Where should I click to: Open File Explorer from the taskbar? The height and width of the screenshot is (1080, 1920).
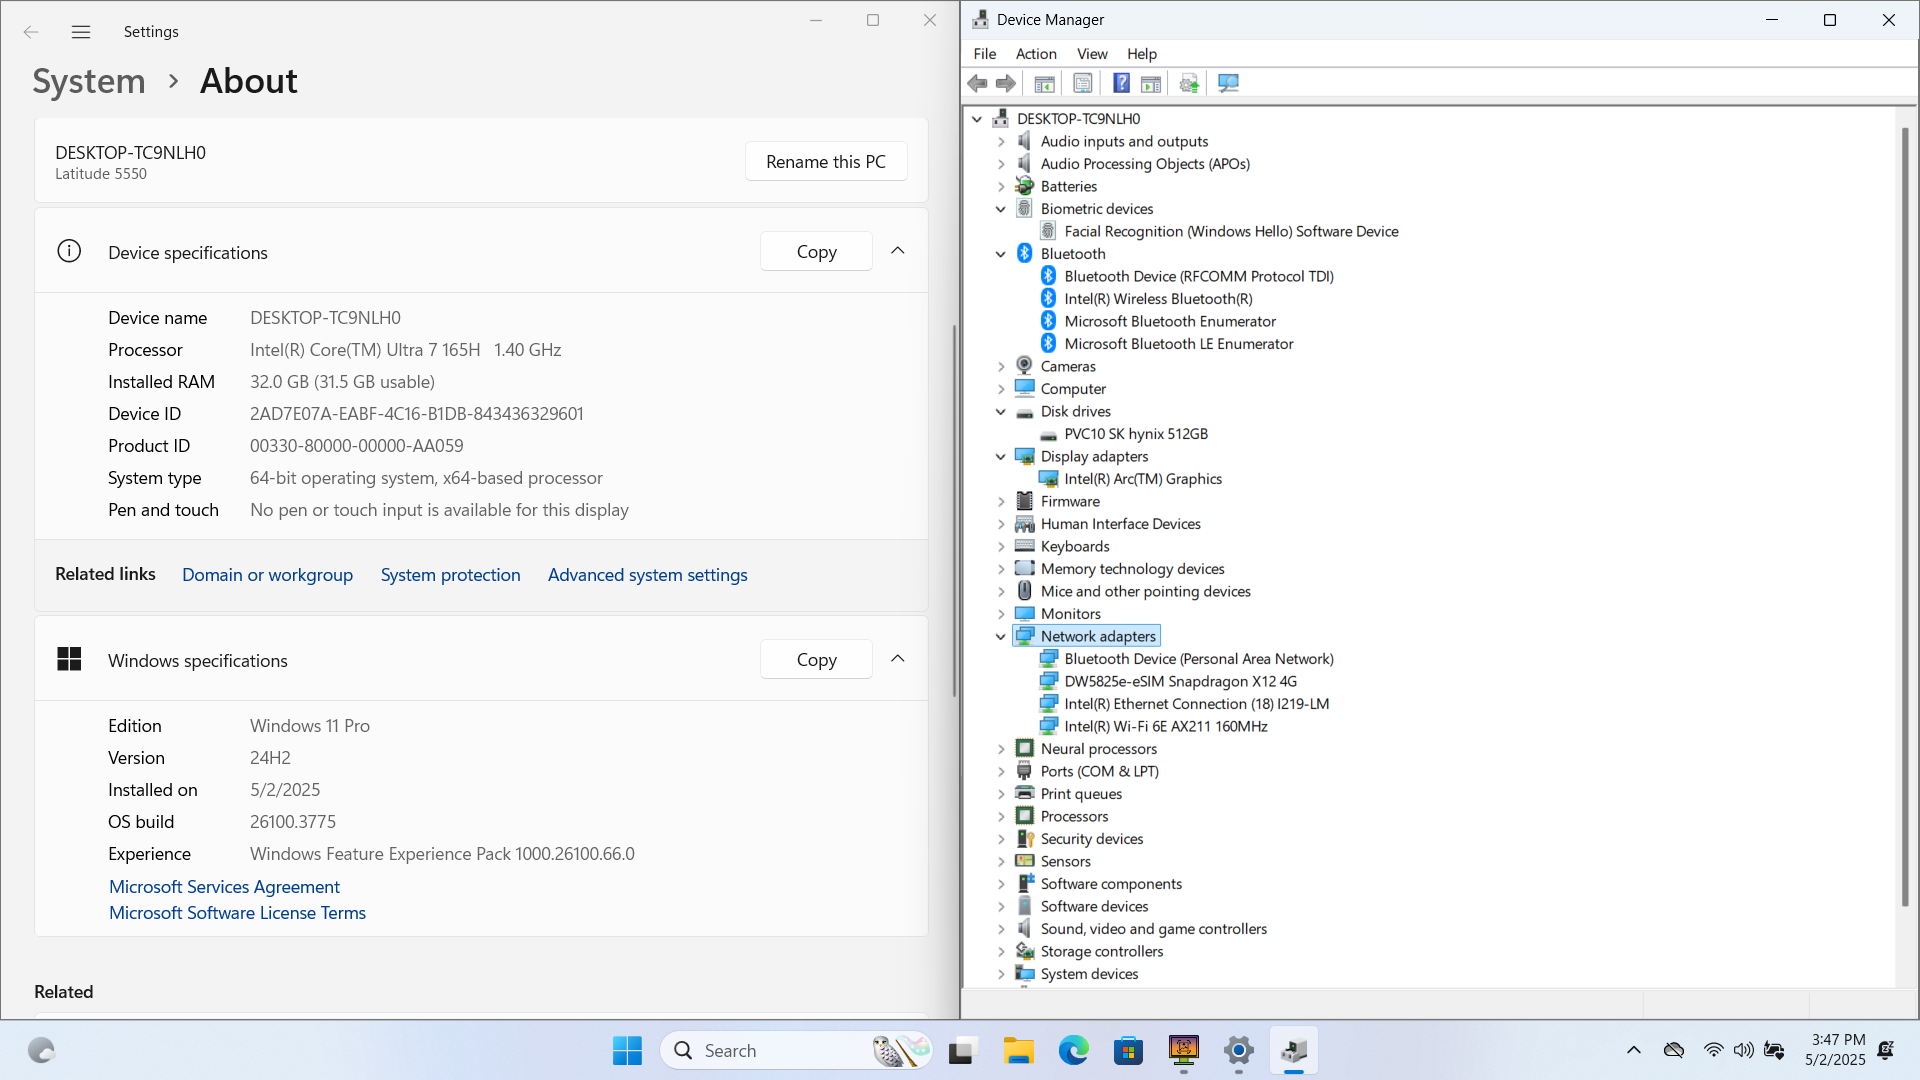click(x=1018, y=1050)
